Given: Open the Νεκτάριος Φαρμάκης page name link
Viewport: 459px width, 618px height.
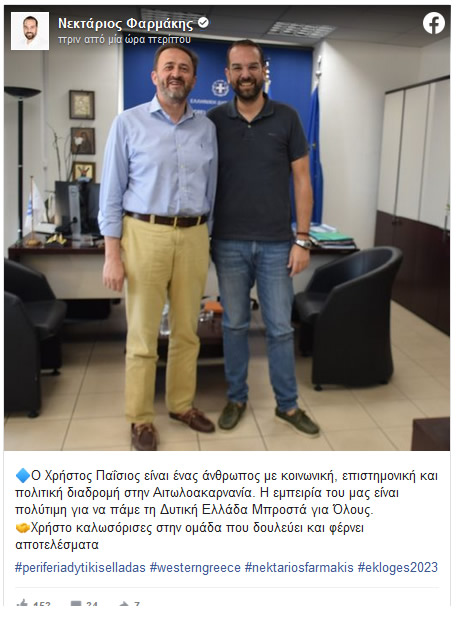Looking at the screenshot, I should [x=126, y=24].
